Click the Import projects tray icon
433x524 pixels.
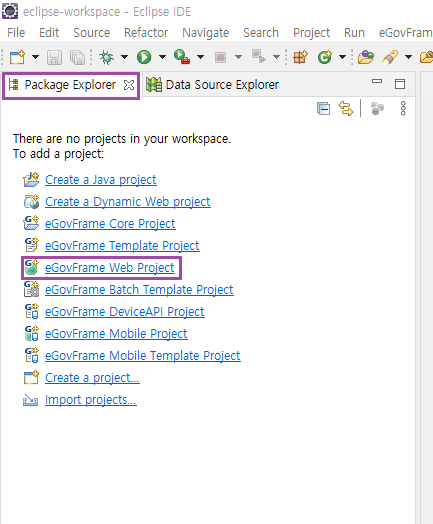pyautogui.click(x=30, y=400)
